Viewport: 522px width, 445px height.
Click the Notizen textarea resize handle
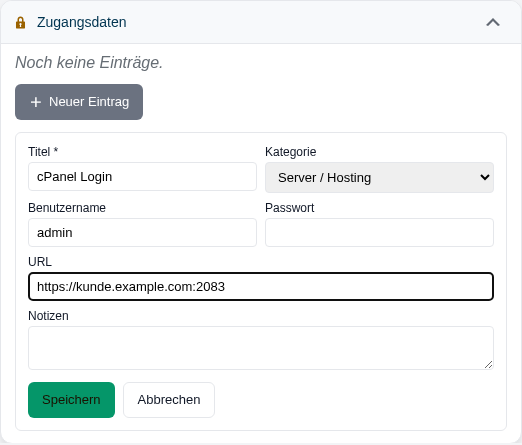tap(489, 365)
